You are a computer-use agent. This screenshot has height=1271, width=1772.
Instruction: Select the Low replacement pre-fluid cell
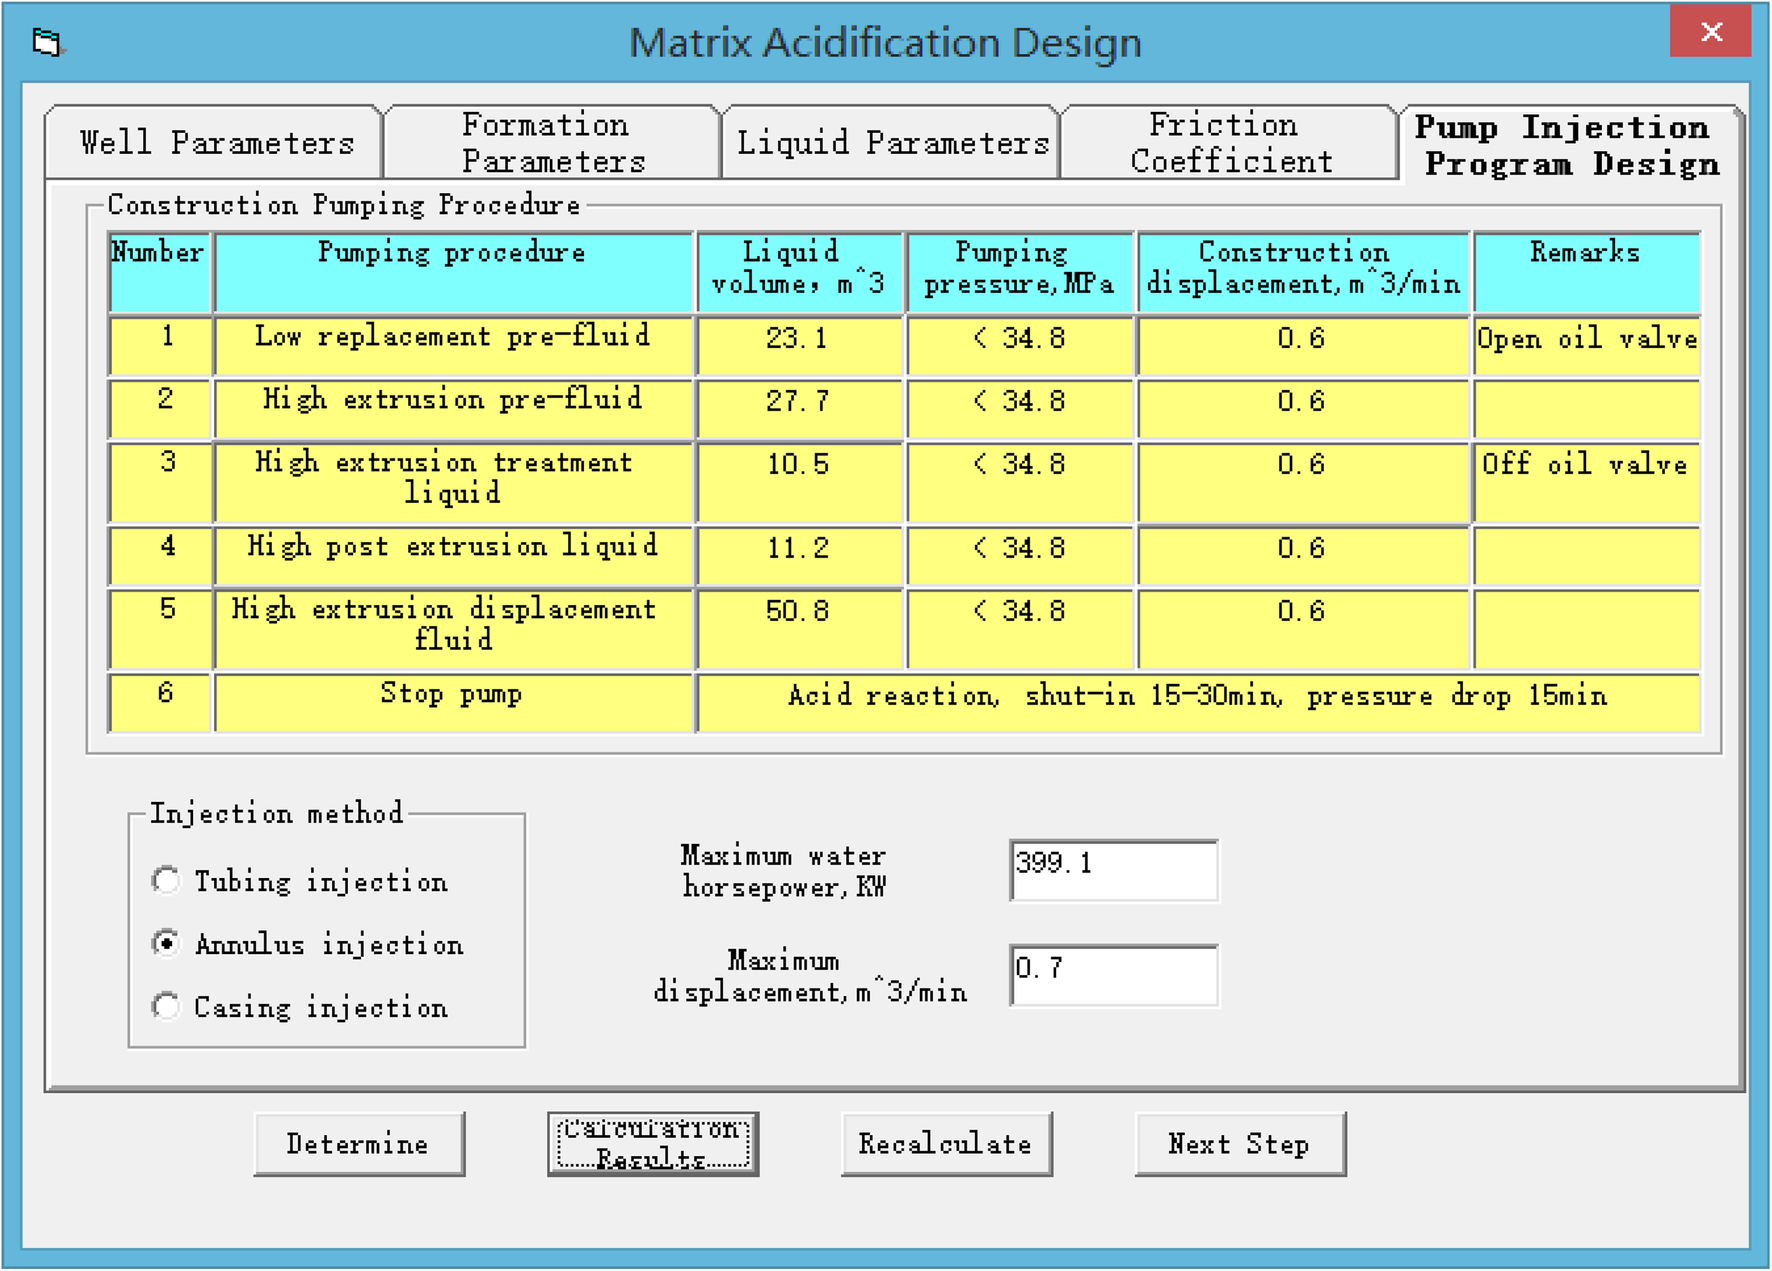[x=452, y=338]
